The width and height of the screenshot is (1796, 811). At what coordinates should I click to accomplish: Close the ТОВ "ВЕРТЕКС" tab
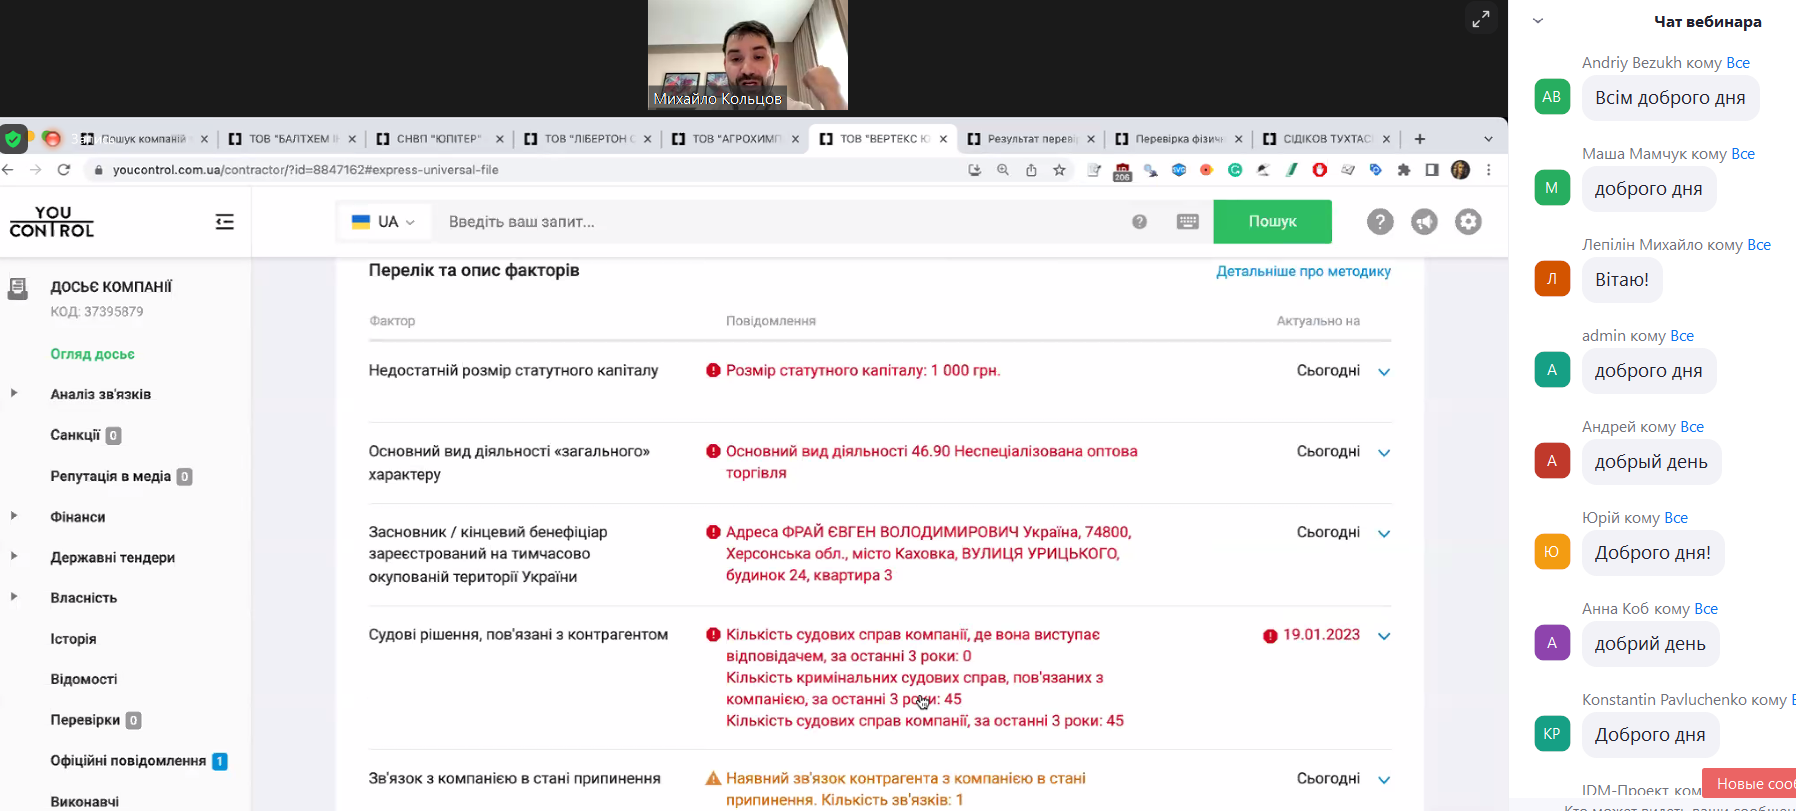[943, 139]
